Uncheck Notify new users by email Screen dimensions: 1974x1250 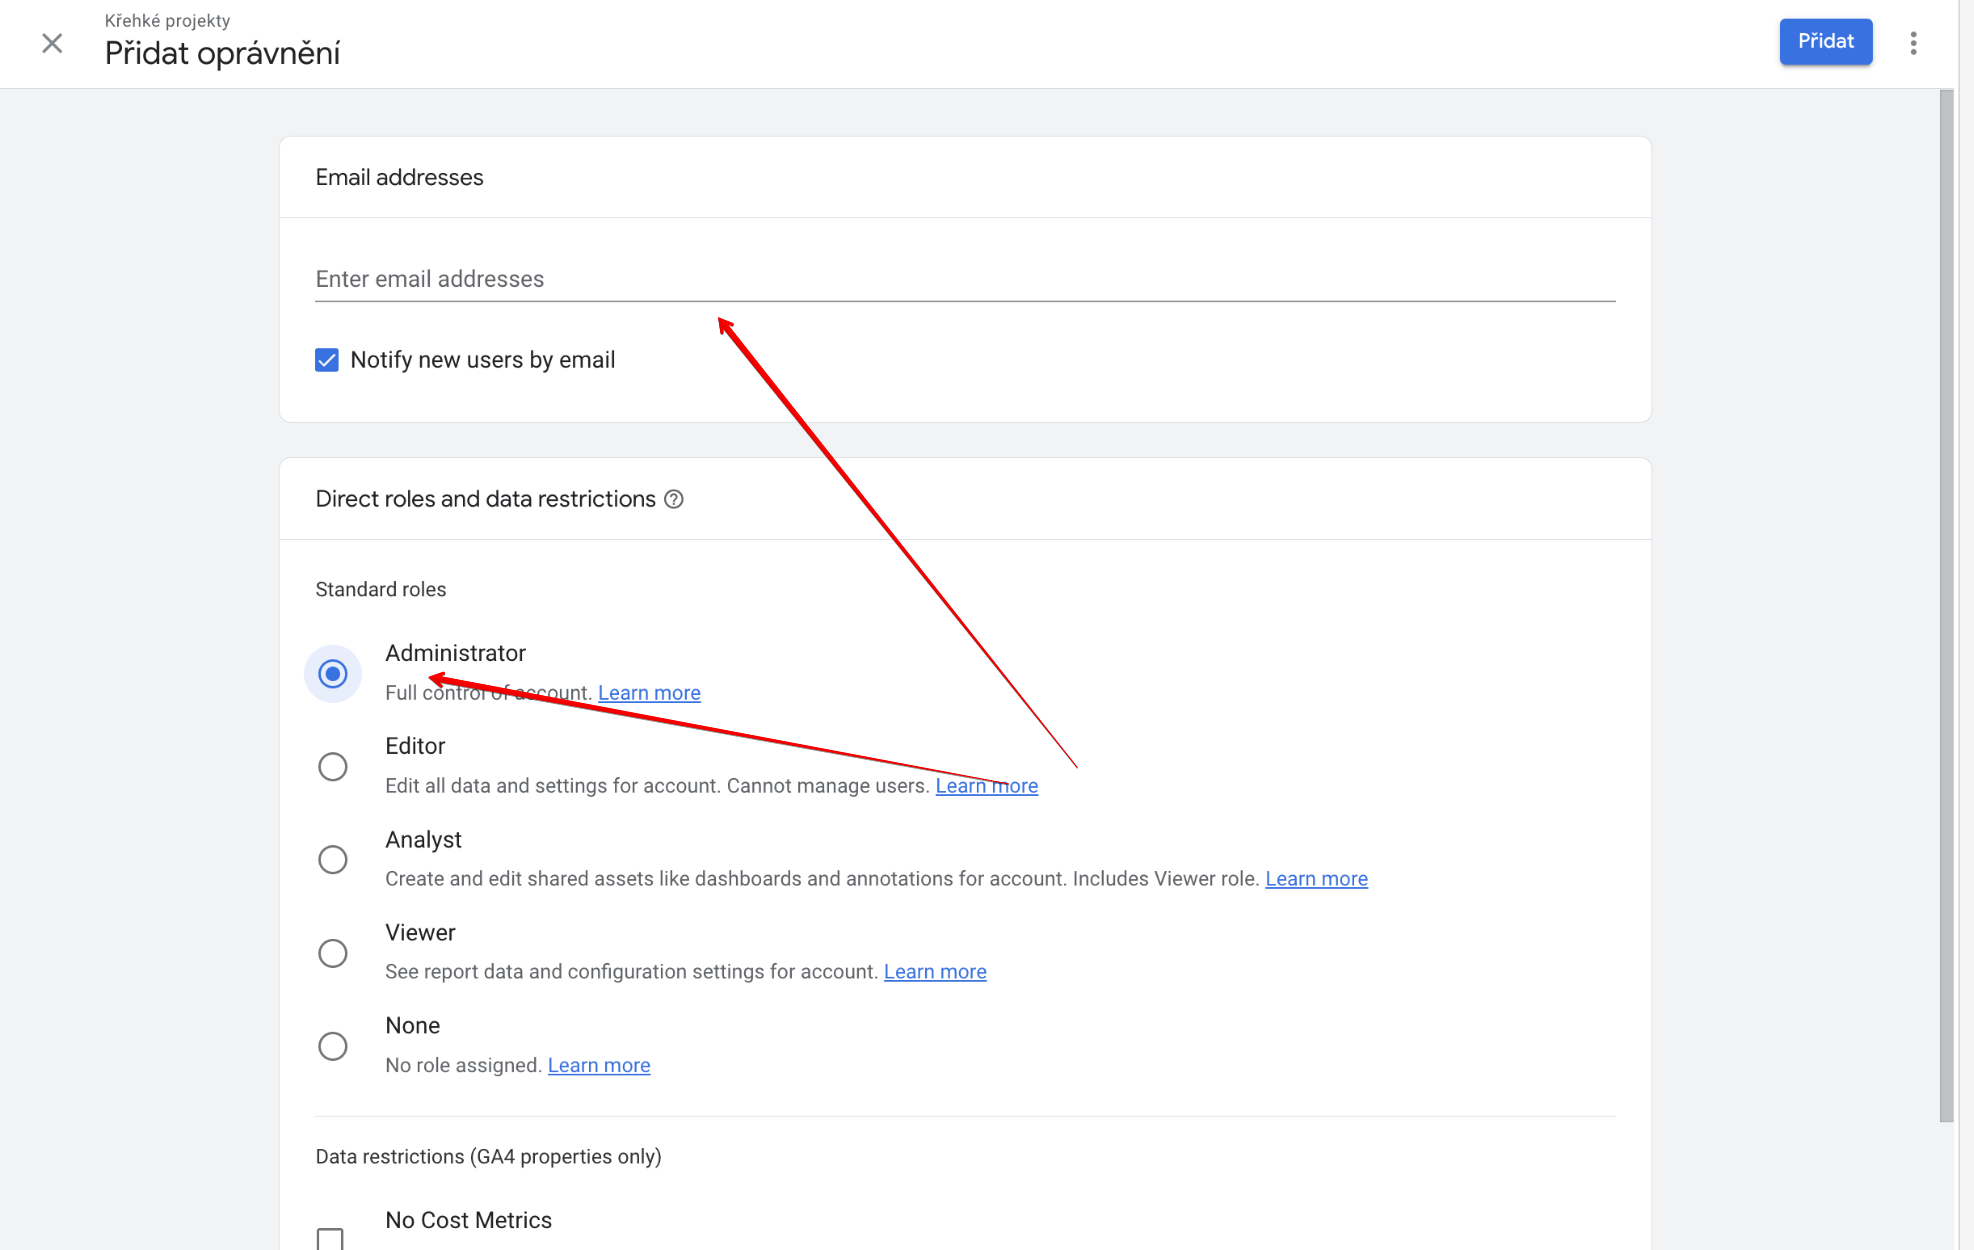coord(327,360)
